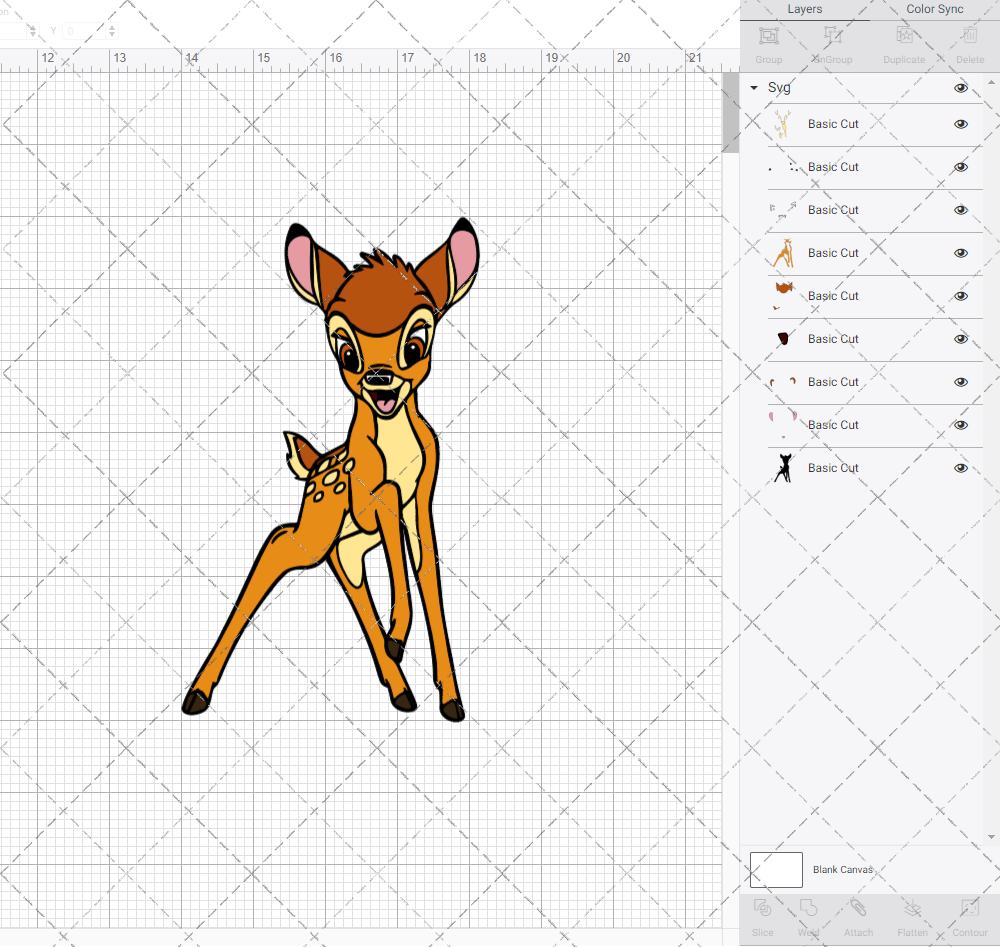This screenshot has width=1000, height=947.
Task: Hide the orange body Basic Cut layer
Action: [961, 253]
